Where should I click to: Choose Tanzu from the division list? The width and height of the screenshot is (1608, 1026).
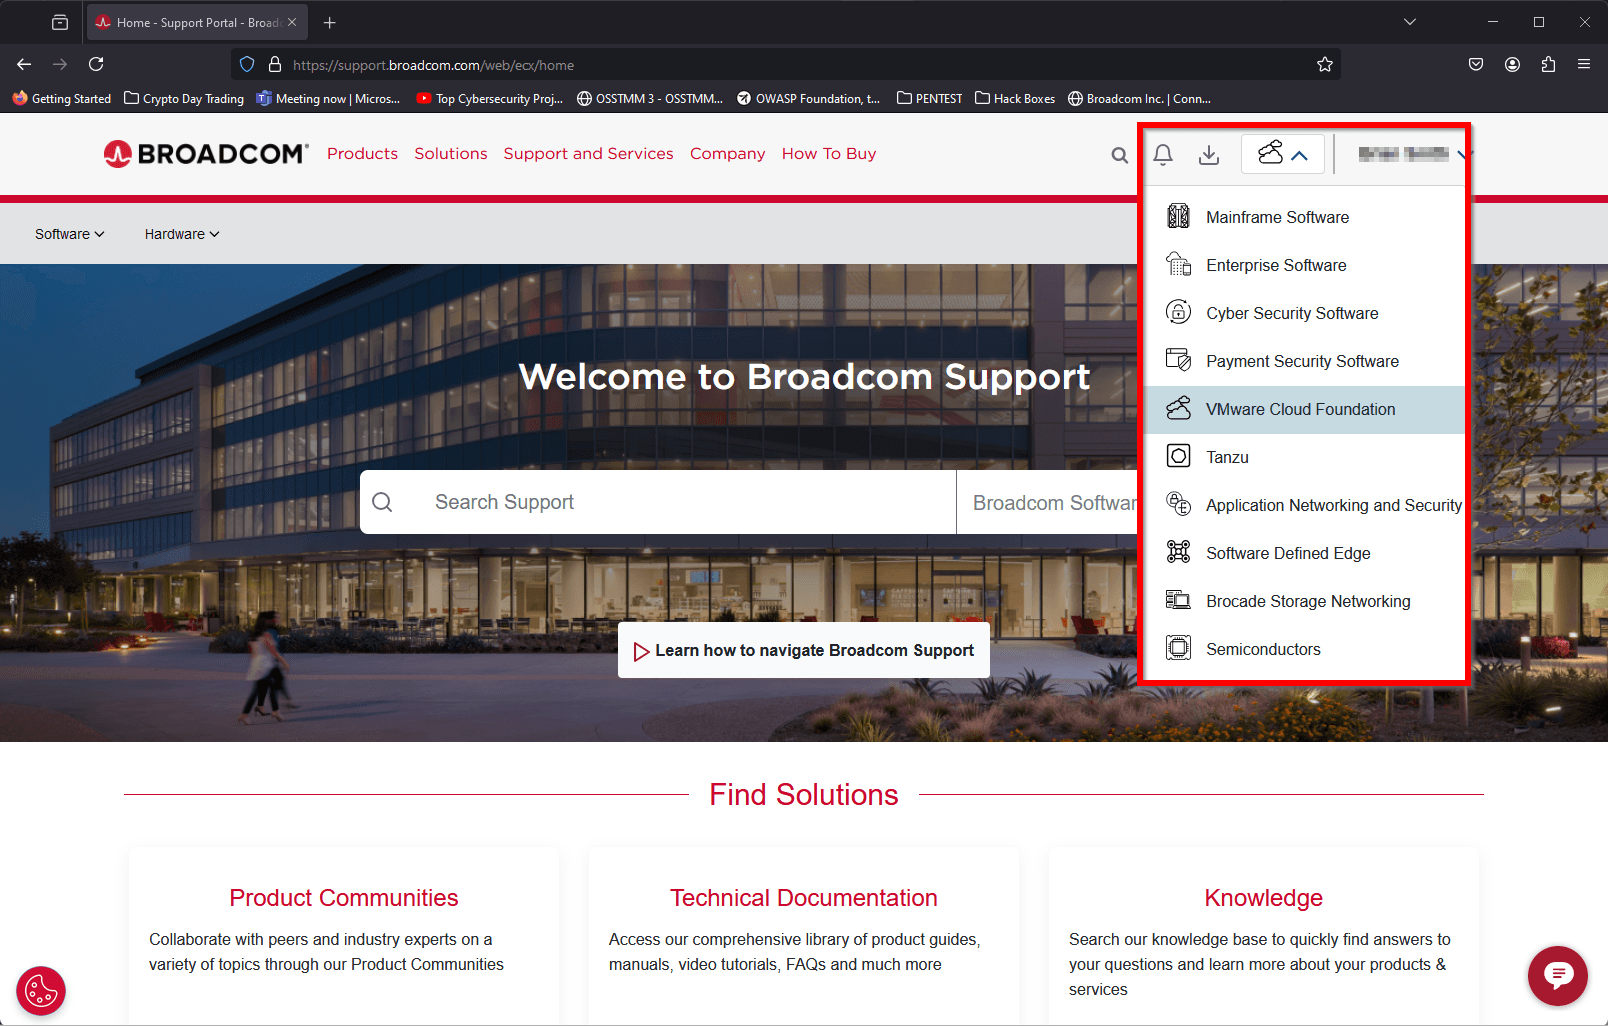[x=1304, y=457]
